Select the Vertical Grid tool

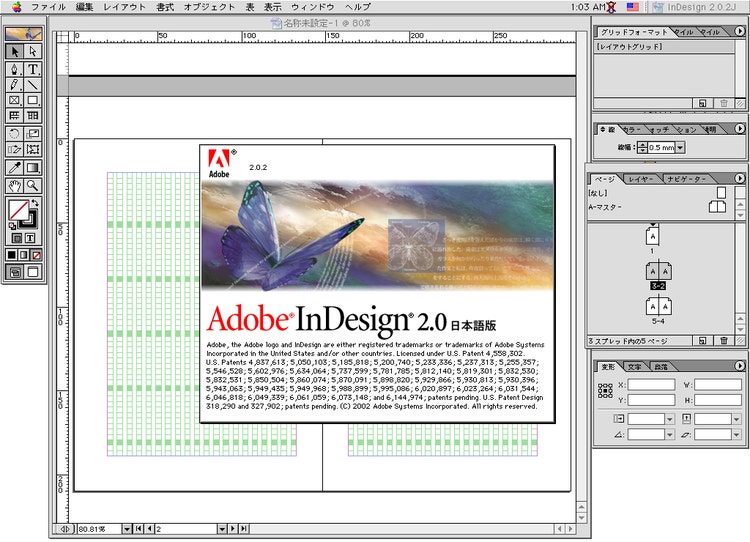33,115
